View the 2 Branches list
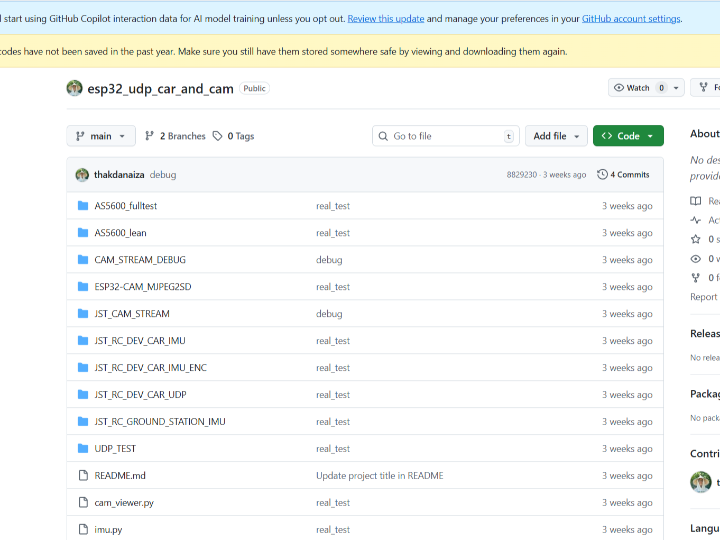 pos(175,136)
